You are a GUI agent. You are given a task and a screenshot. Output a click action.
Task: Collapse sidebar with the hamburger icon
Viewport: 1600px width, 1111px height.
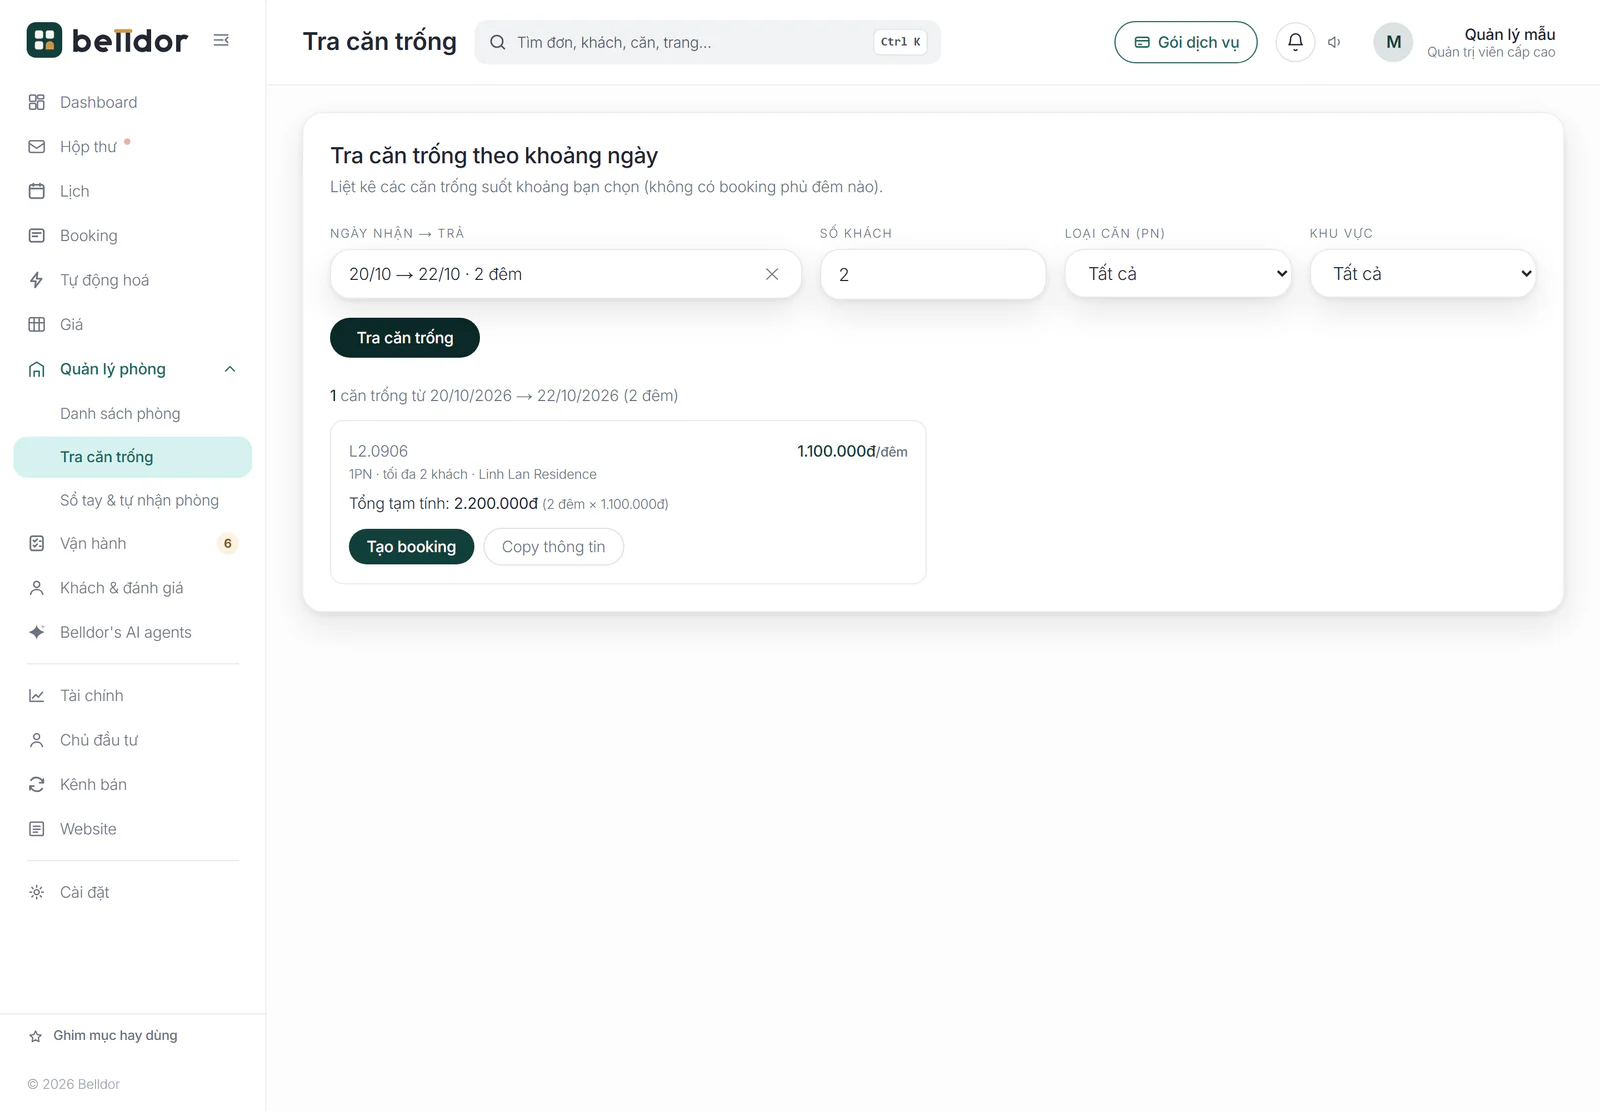[x=221, y=40]
